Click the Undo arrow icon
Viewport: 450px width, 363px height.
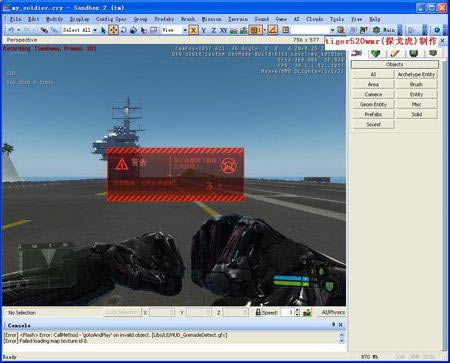coord(11,30)
